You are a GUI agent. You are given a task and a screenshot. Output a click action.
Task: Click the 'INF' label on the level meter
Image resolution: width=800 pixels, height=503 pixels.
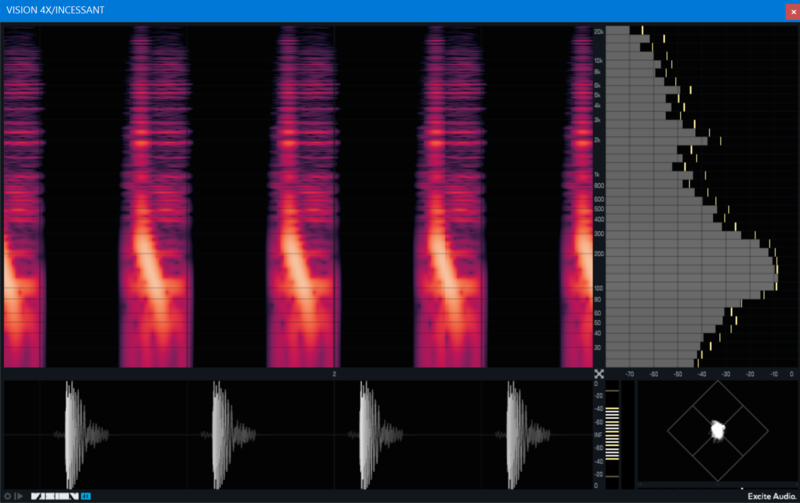coord(598,435)
